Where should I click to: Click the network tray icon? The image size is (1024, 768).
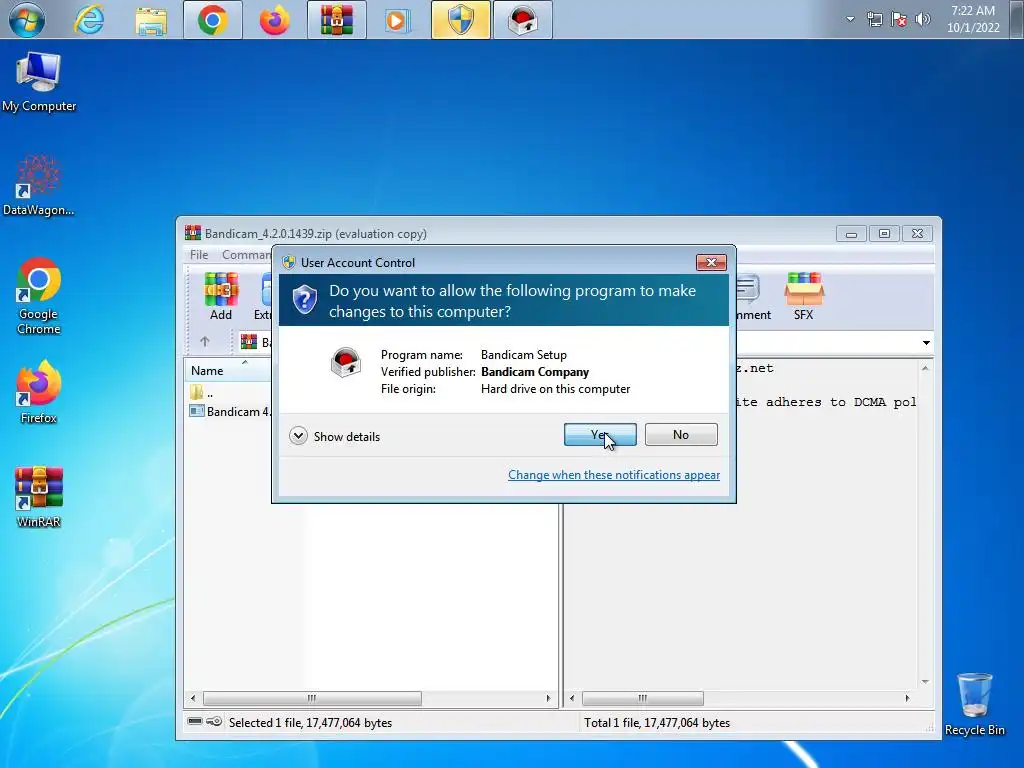[x=874, y=20]
